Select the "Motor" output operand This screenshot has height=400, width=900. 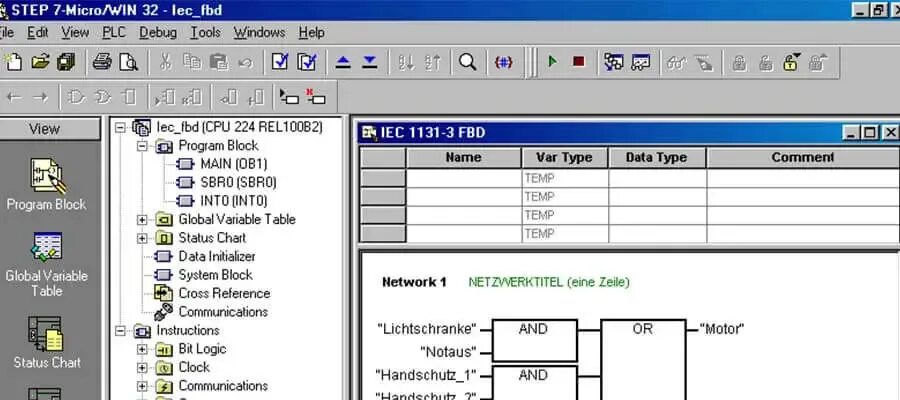[x=722, y=329]
